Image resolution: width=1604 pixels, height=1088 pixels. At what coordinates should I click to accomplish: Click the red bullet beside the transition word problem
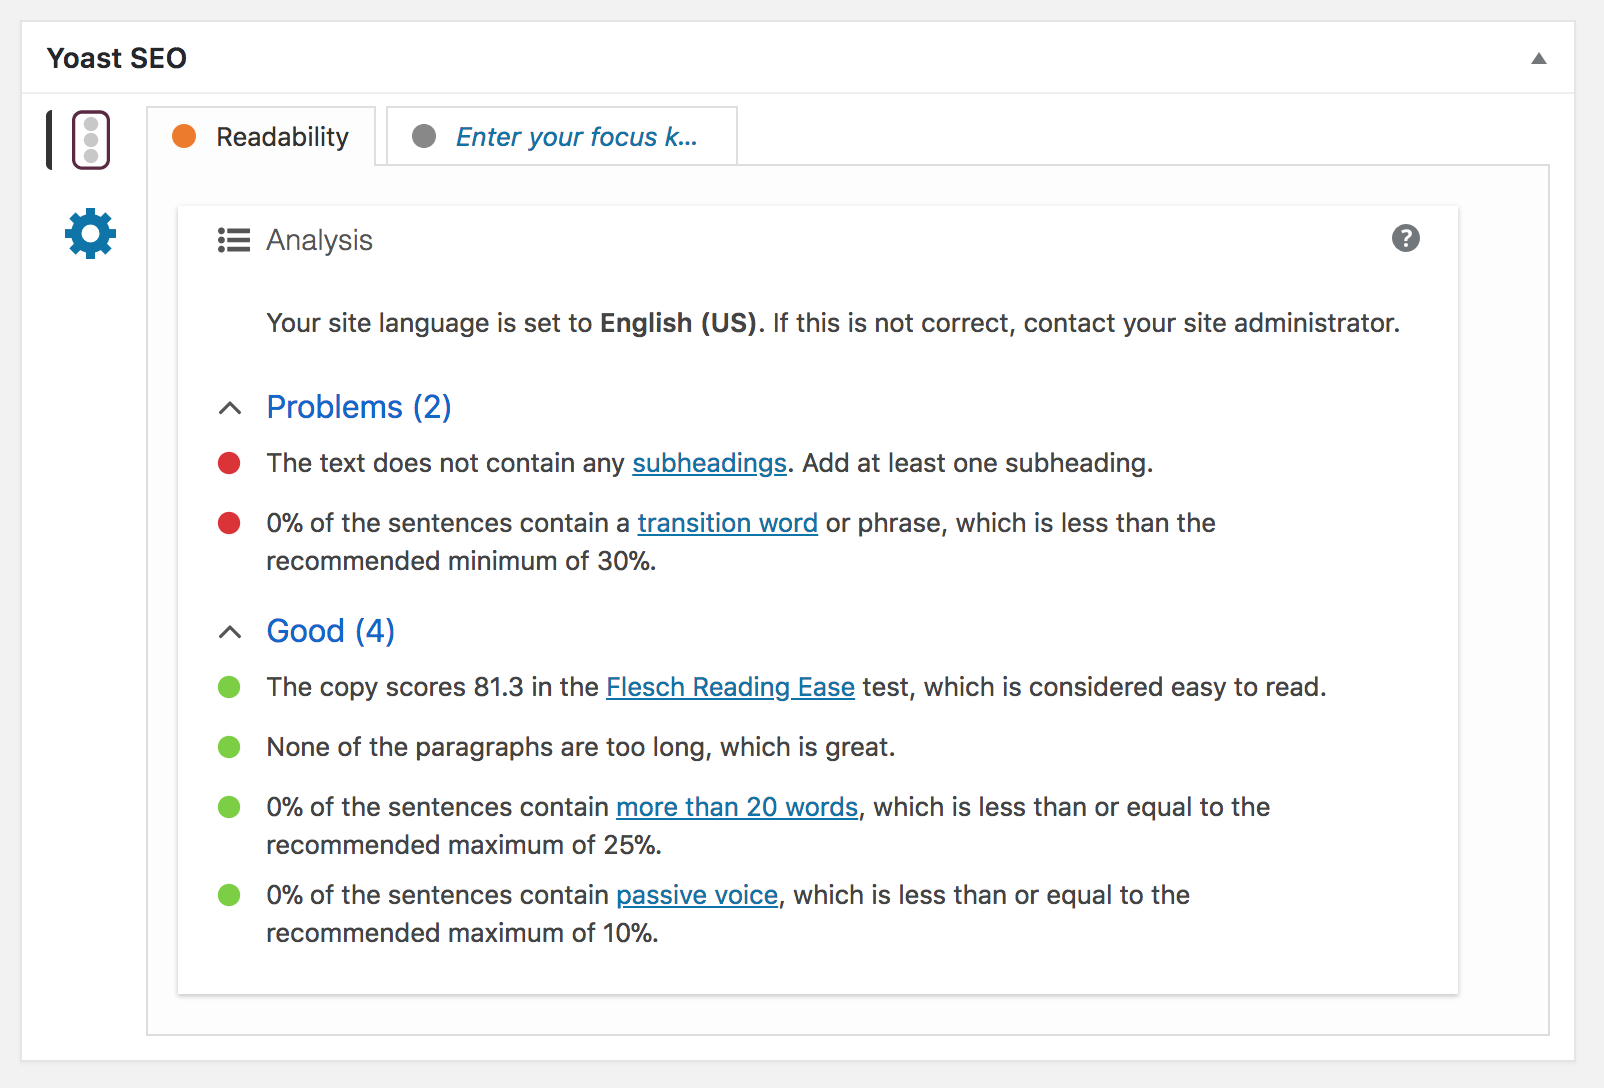[x=230, y=522]
